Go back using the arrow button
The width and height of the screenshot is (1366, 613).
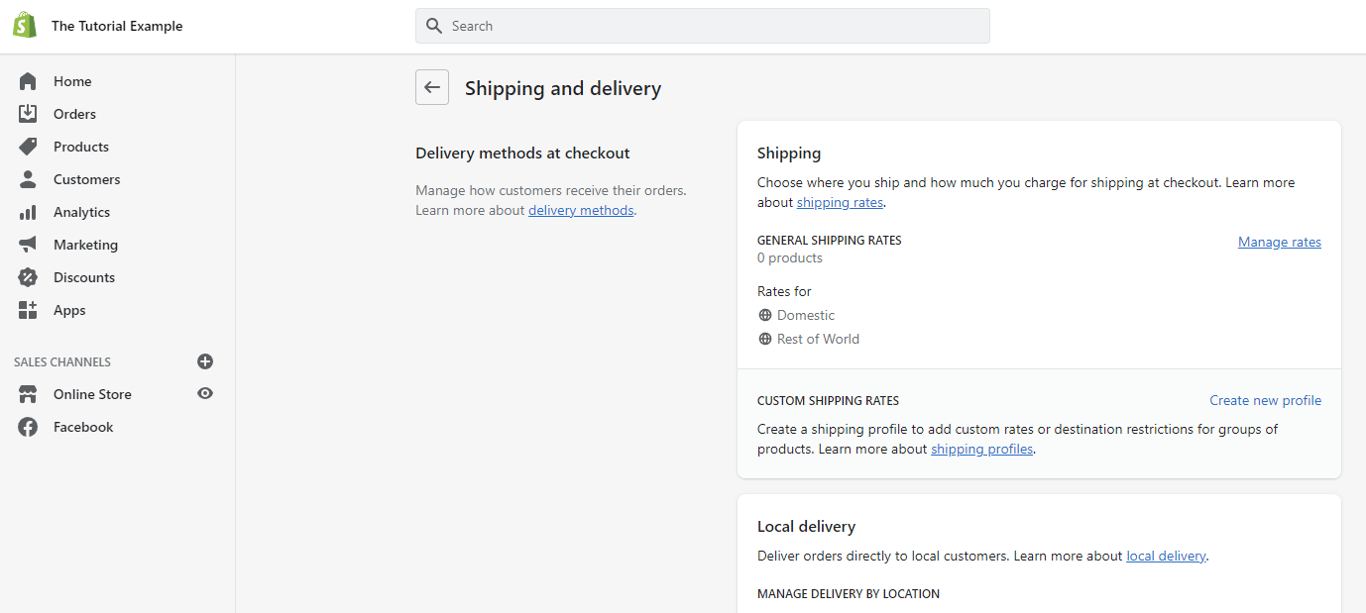pos(431,87)
